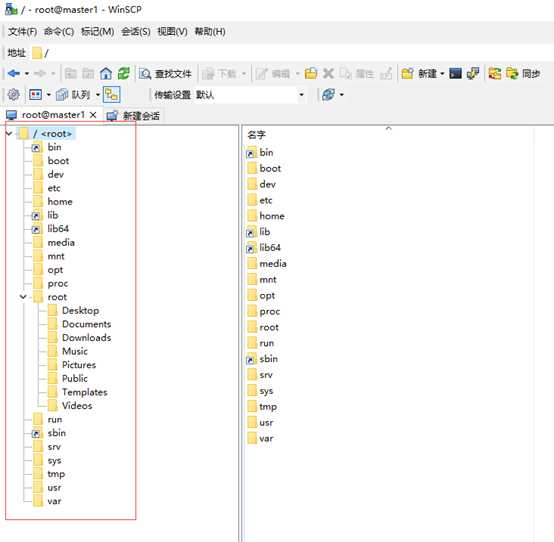
Task: Click the 名字 name column header
Action: tap(257, 135)
